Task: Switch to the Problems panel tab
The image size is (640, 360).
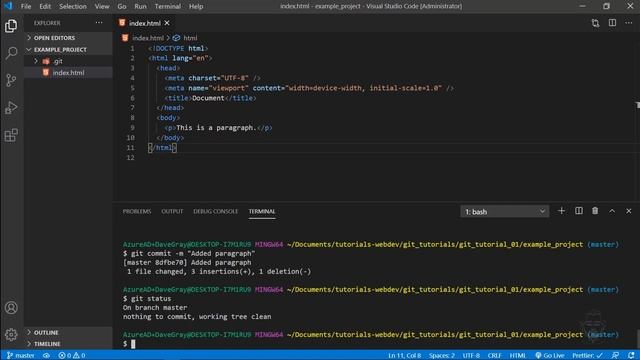Action: (x=137, y=211)
